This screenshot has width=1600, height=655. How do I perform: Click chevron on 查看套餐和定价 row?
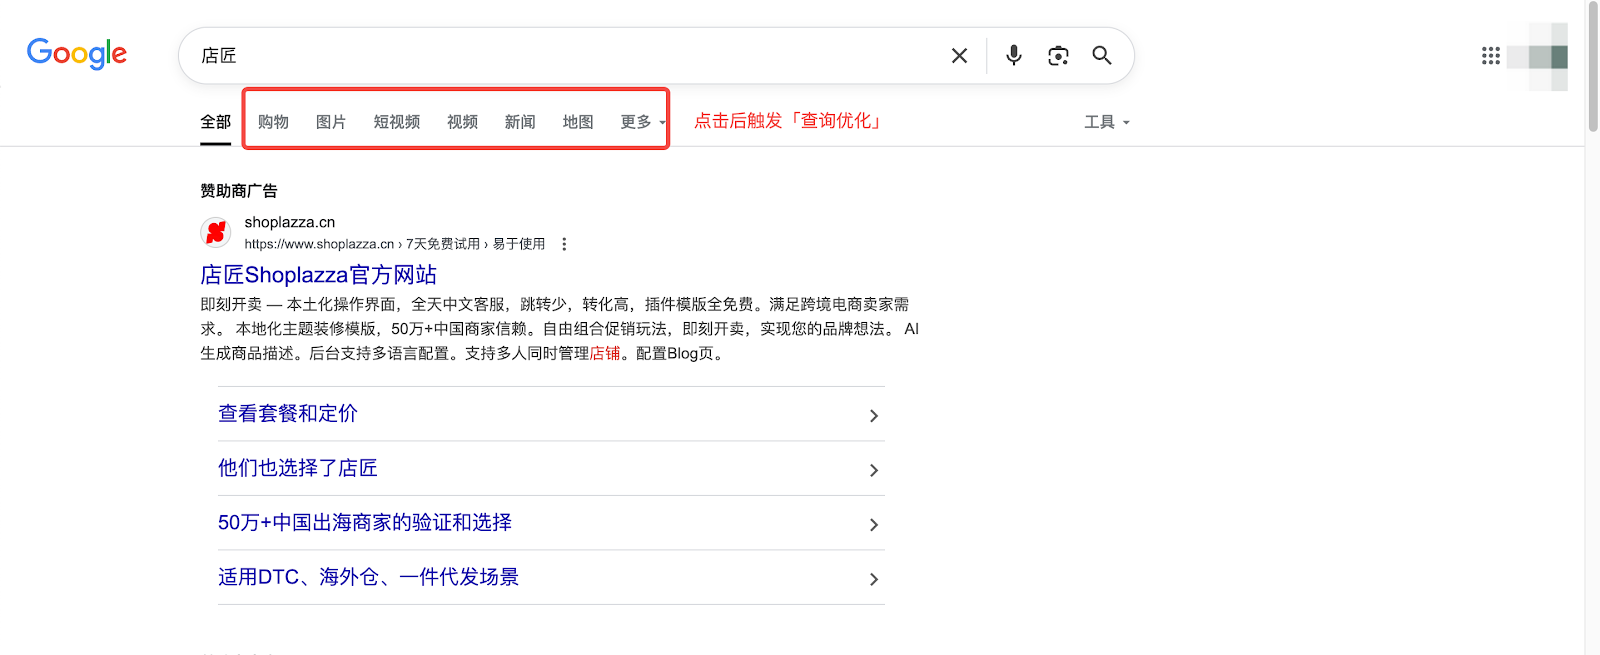click(x=874, y=416)
